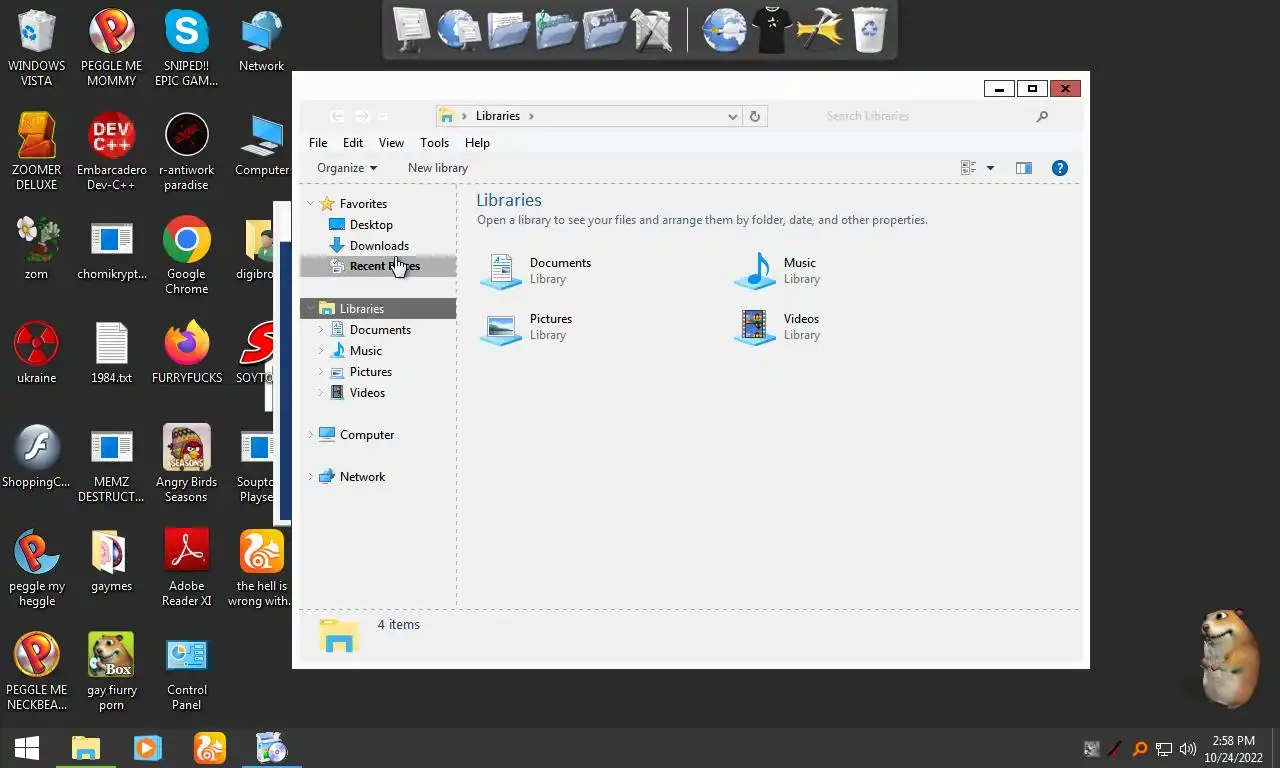
Task: Select Downloads under Favorites
Action: [379, 246]
